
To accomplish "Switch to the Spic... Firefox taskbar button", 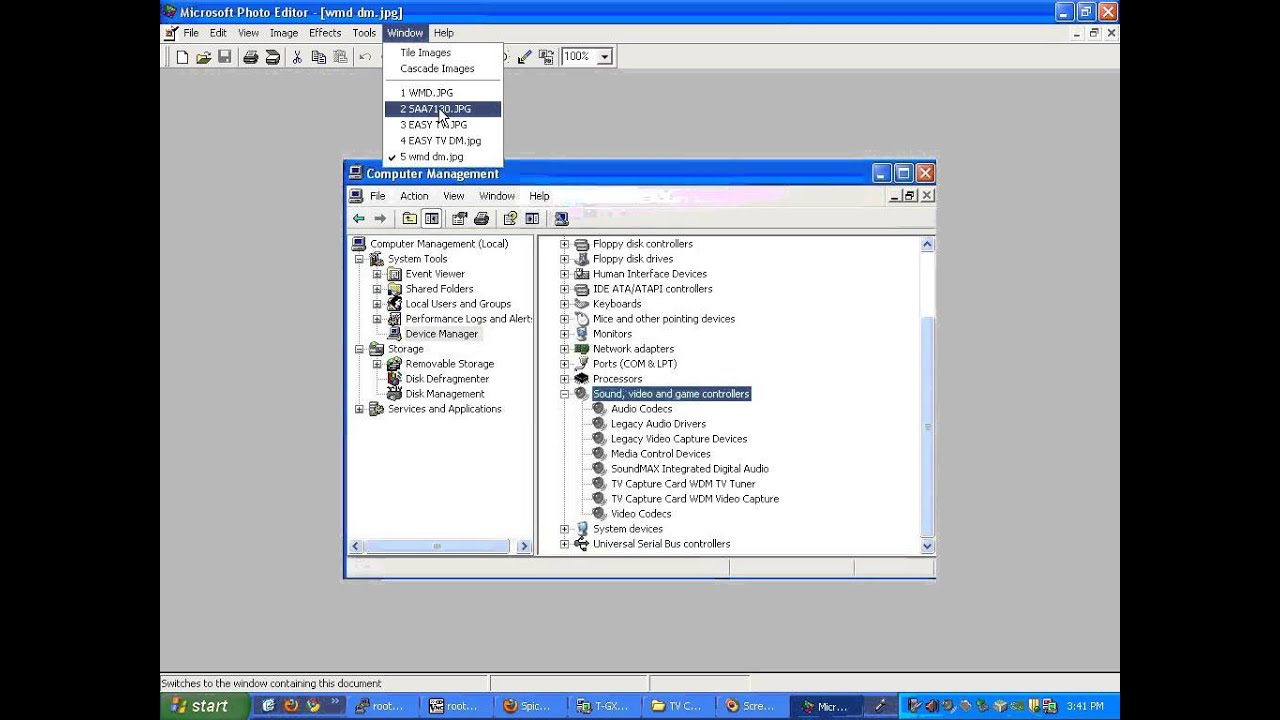I will (530, 706).
